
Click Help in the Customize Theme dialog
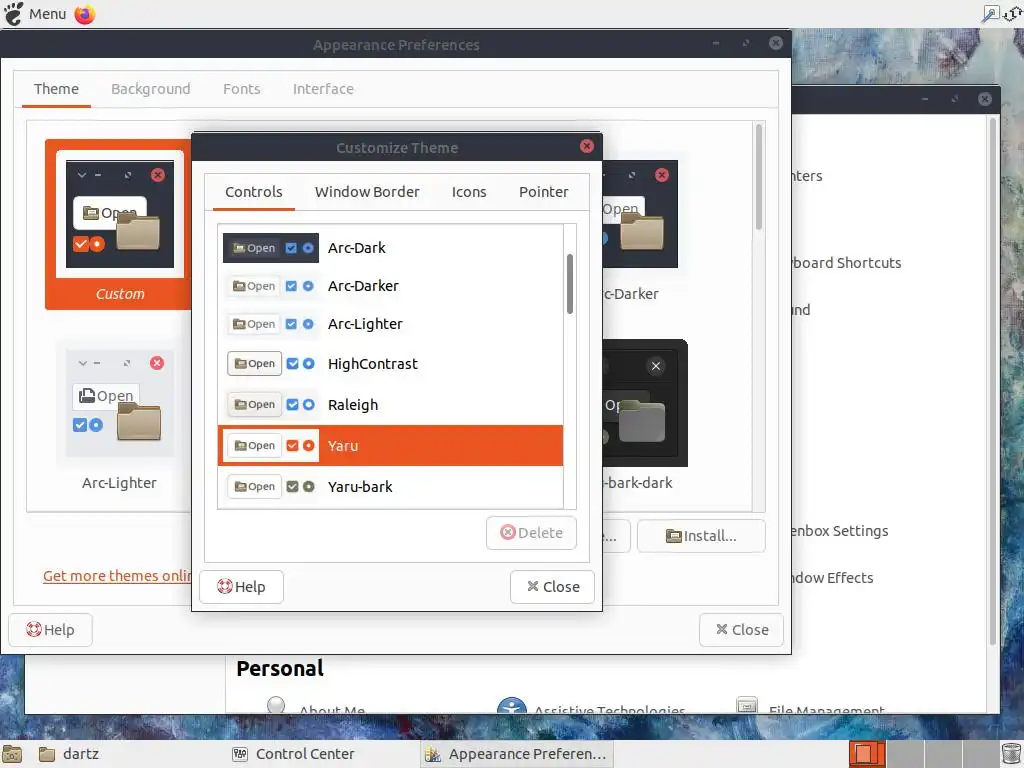point(241,586)
